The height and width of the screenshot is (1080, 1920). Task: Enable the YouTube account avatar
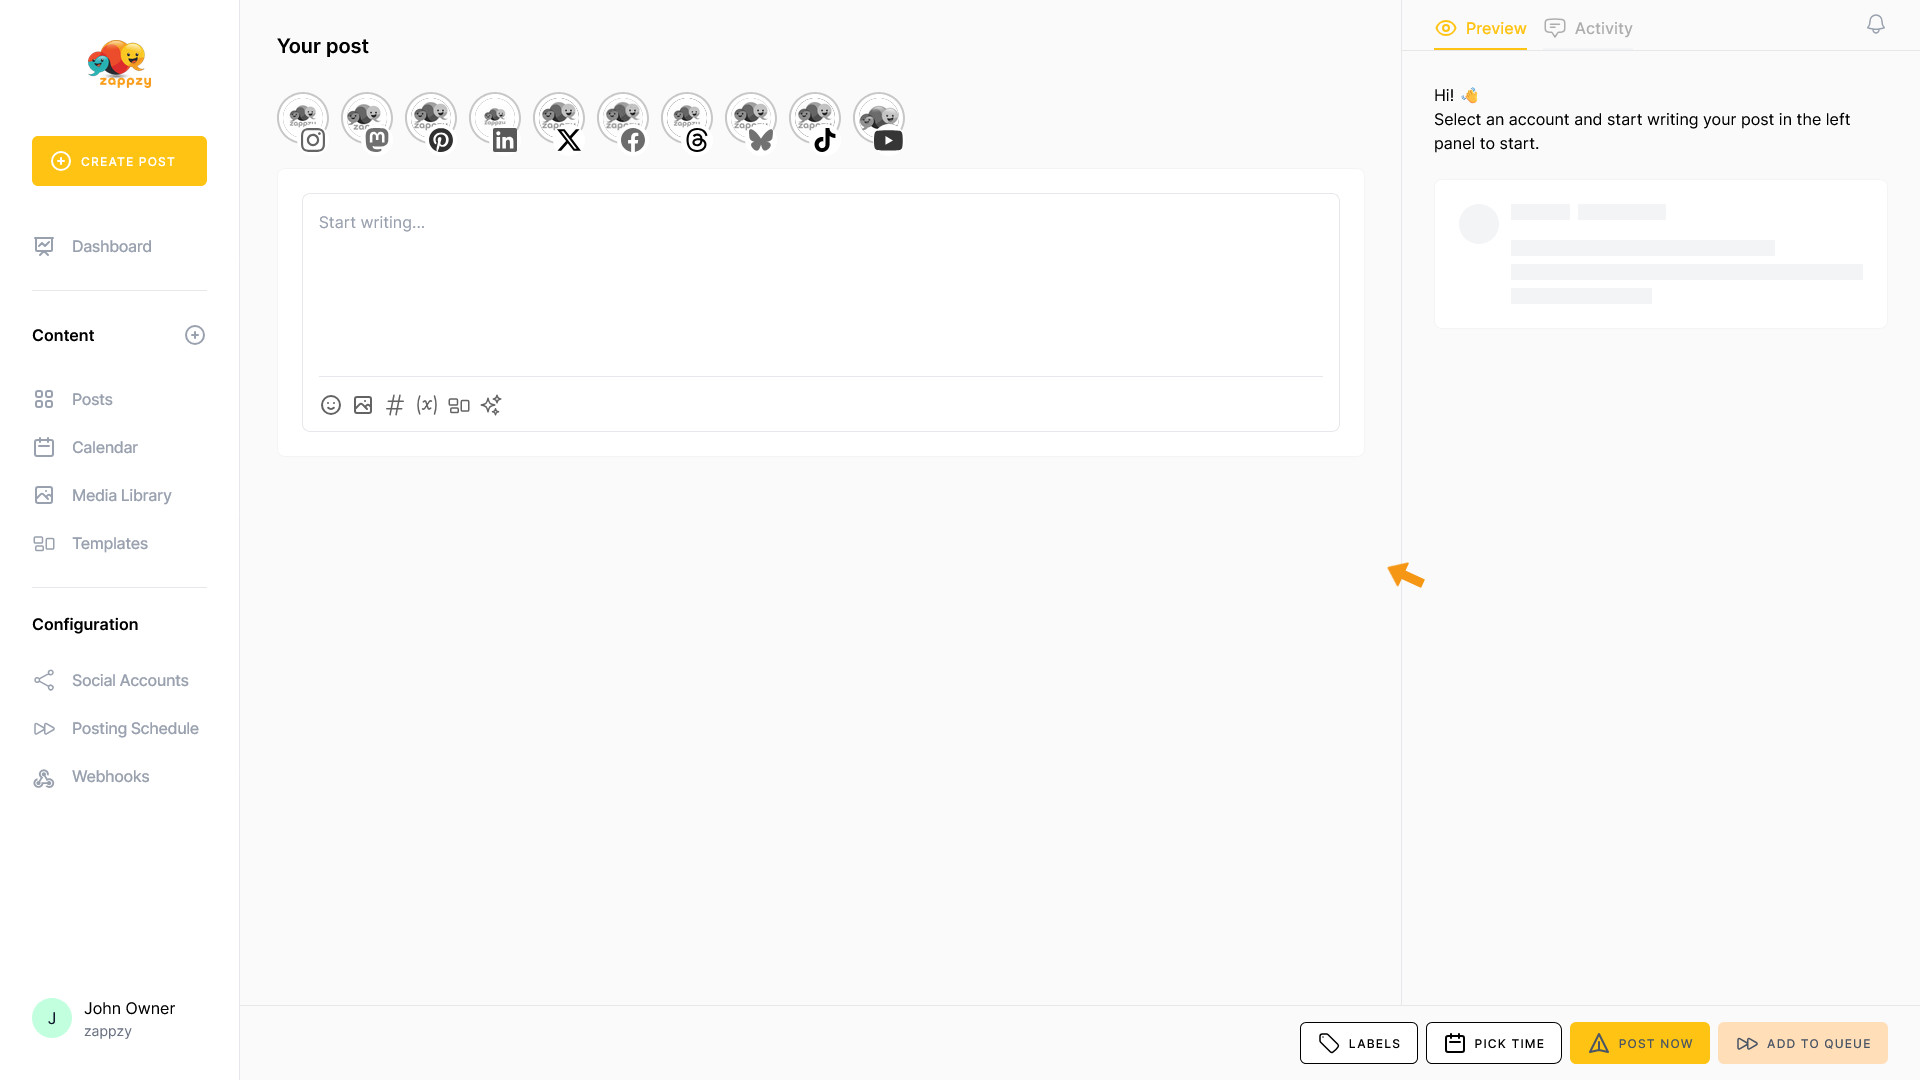click(x=879, y=120)
